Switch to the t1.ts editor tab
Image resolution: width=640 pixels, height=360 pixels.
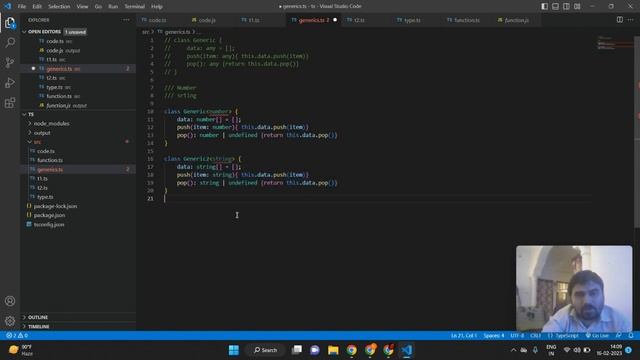[254, 20]
